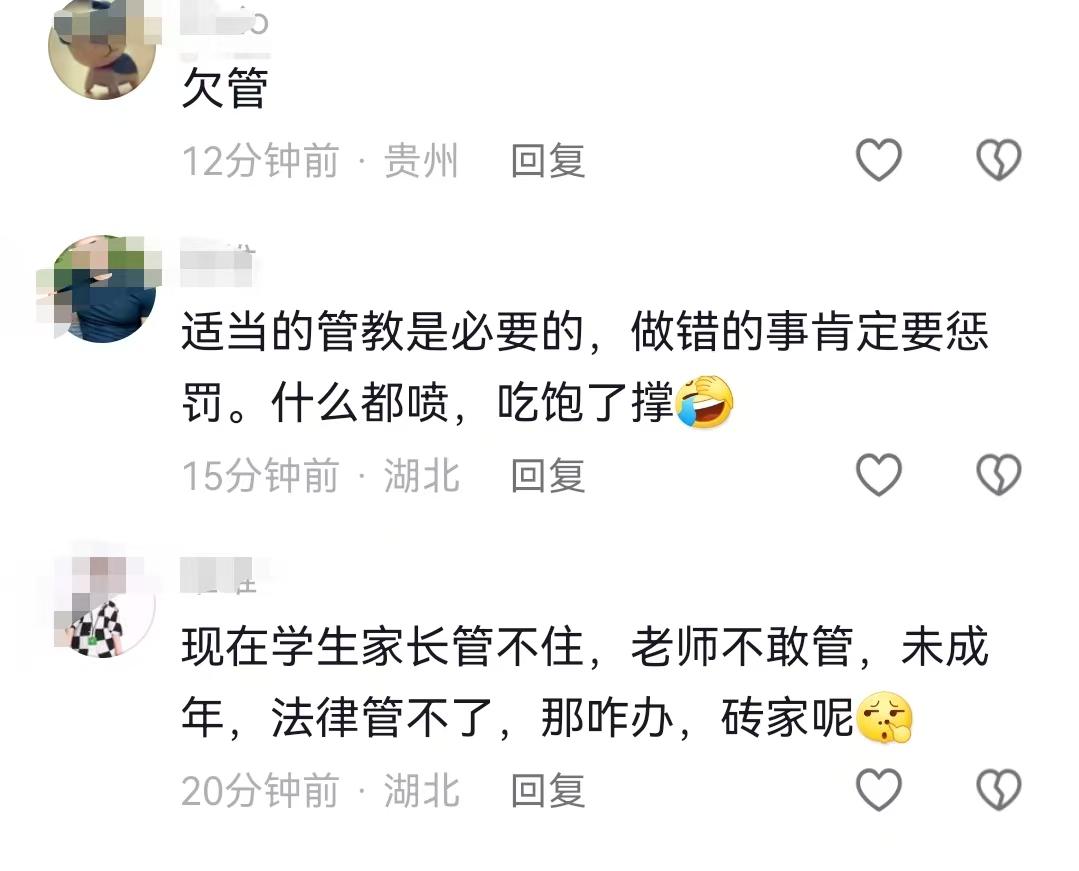Tap the laughing-crying emoji after '吃饱了撑'
The width and height of the screenshot is (1079, 871).
705,402
